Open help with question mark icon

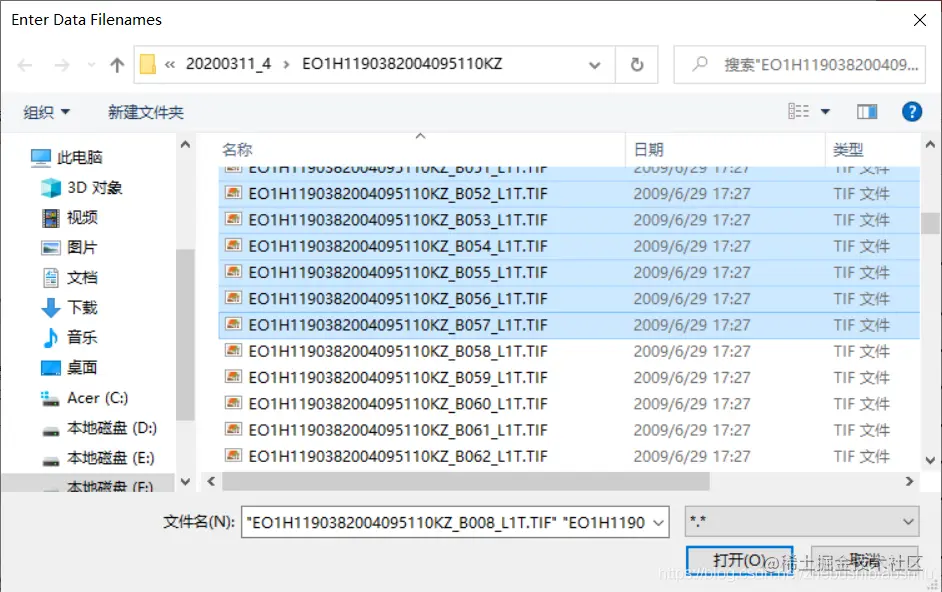[x=911, y=111]
